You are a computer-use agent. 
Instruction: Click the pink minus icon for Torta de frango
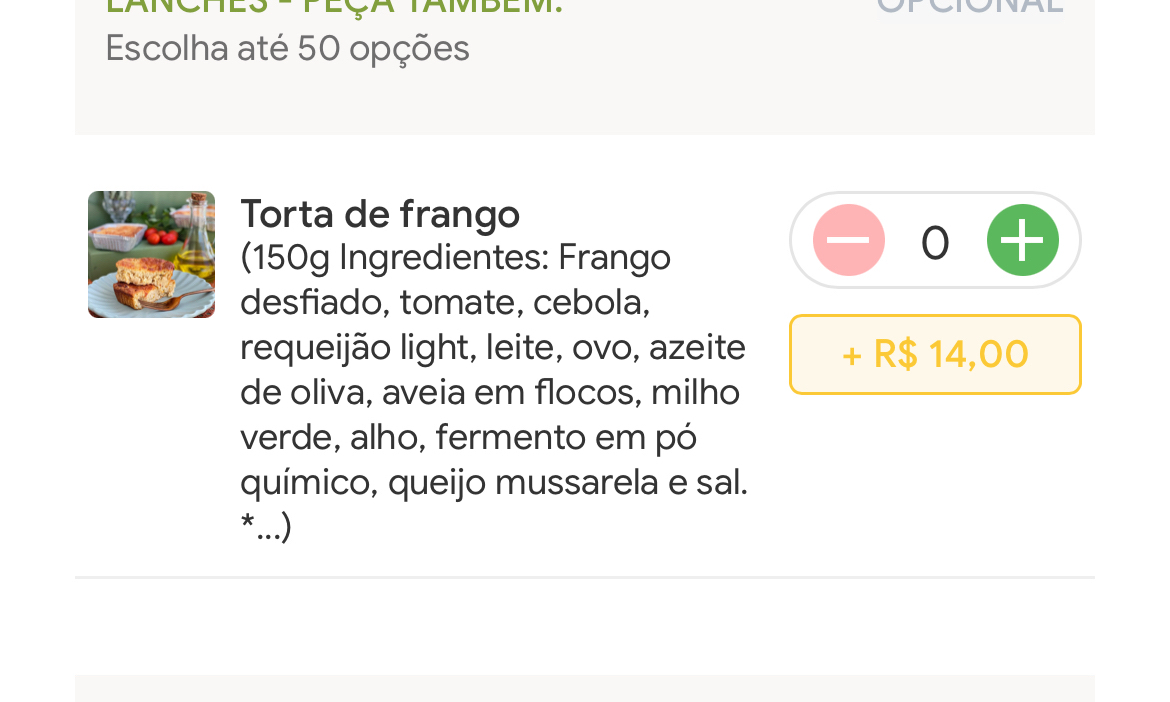(x=847, y=240)
